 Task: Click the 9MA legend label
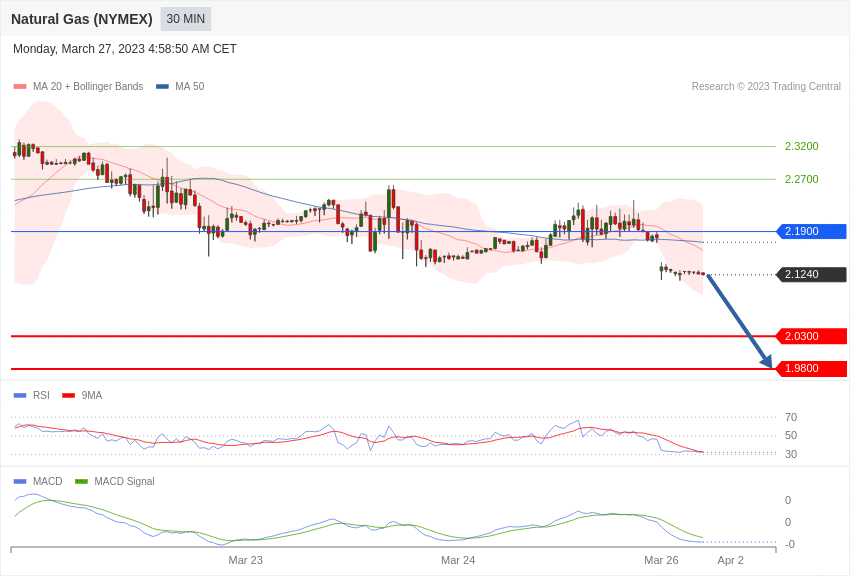[92, 396]
